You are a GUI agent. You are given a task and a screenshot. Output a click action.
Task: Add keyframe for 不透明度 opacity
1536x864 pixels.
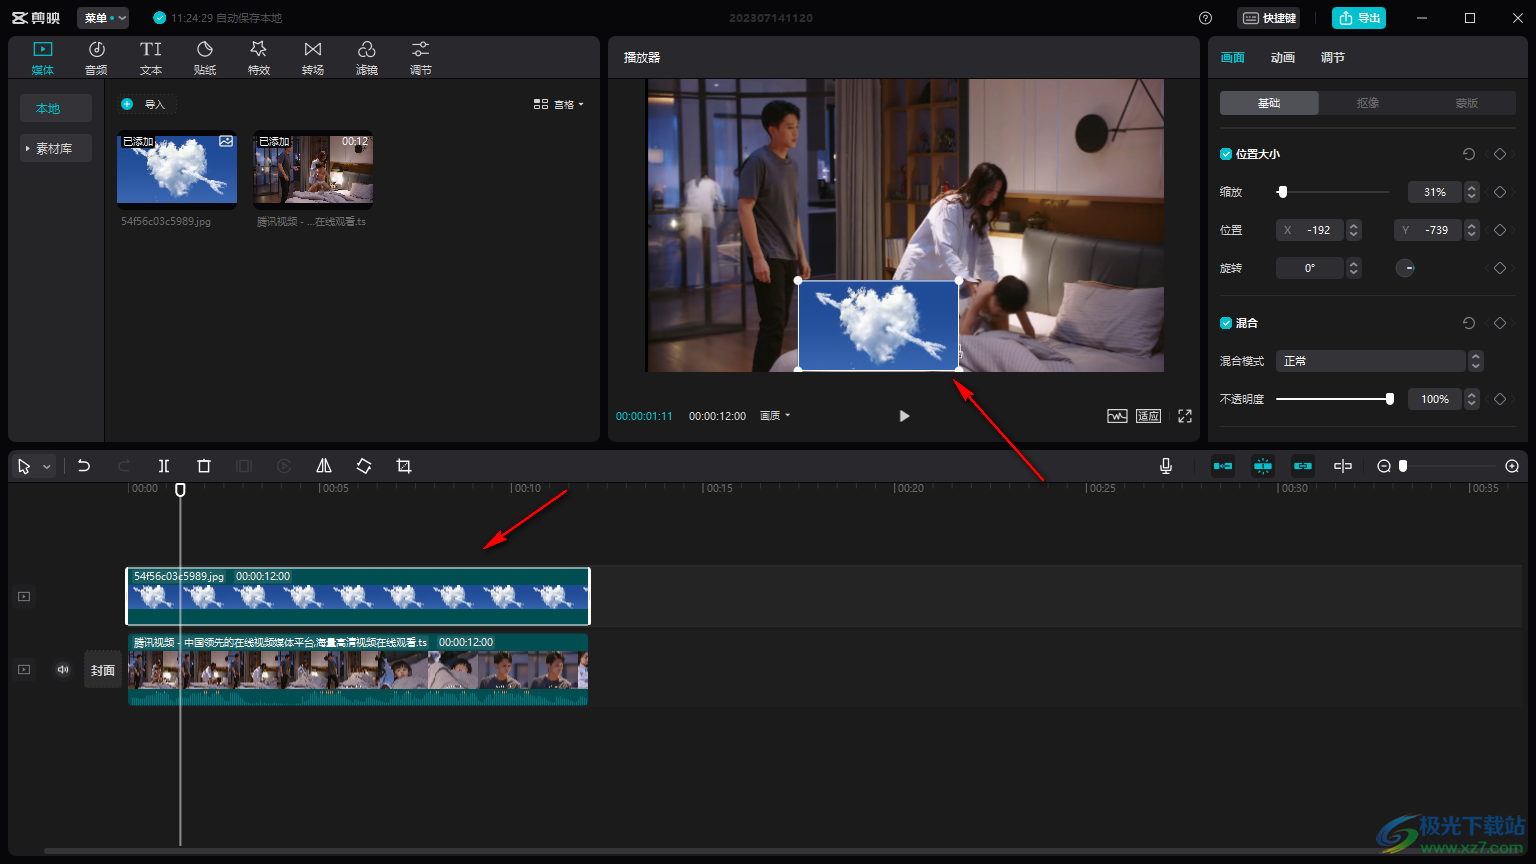(x=1500, y=399)
